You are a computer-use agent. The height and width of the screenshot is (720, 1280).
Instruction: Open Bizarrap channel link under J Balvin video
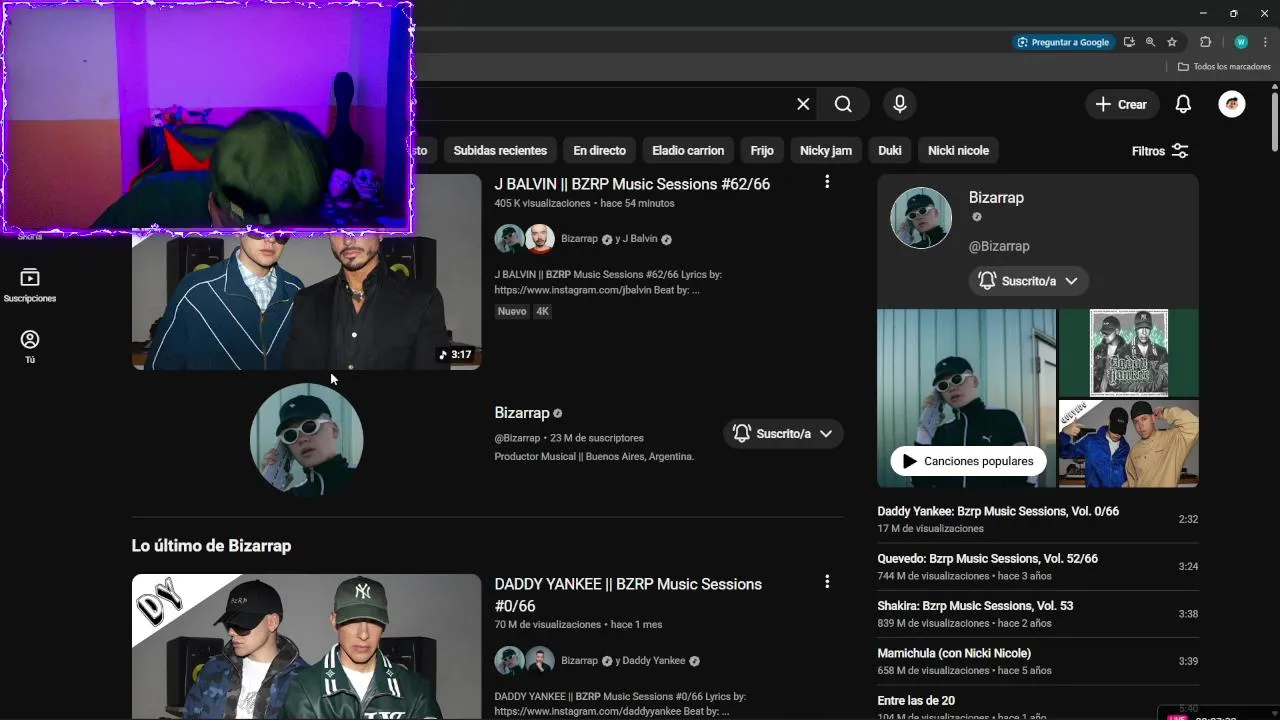579,239
